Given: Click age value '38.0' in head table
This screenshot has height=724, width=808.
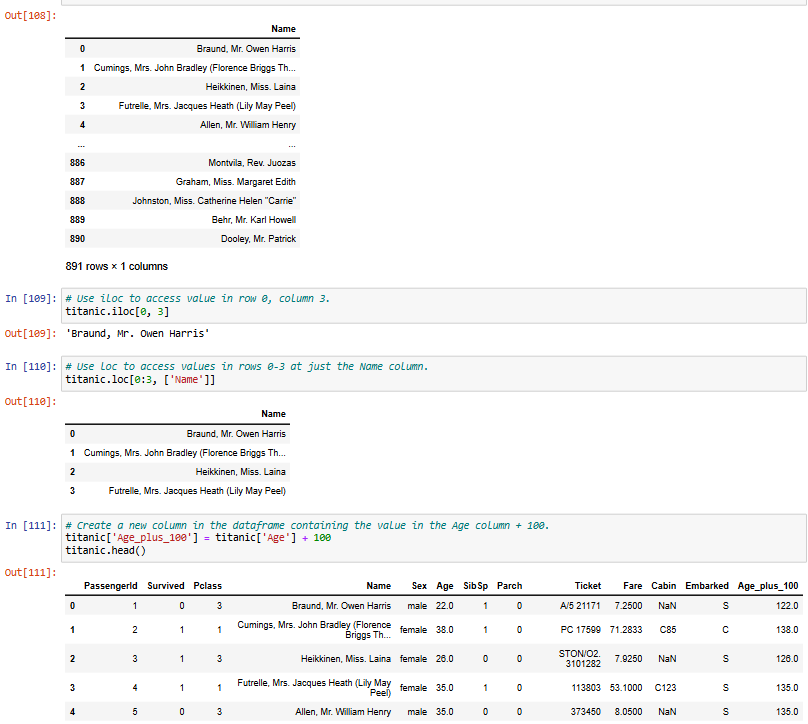Looking at the screenshot, I should tap(444, 630).
